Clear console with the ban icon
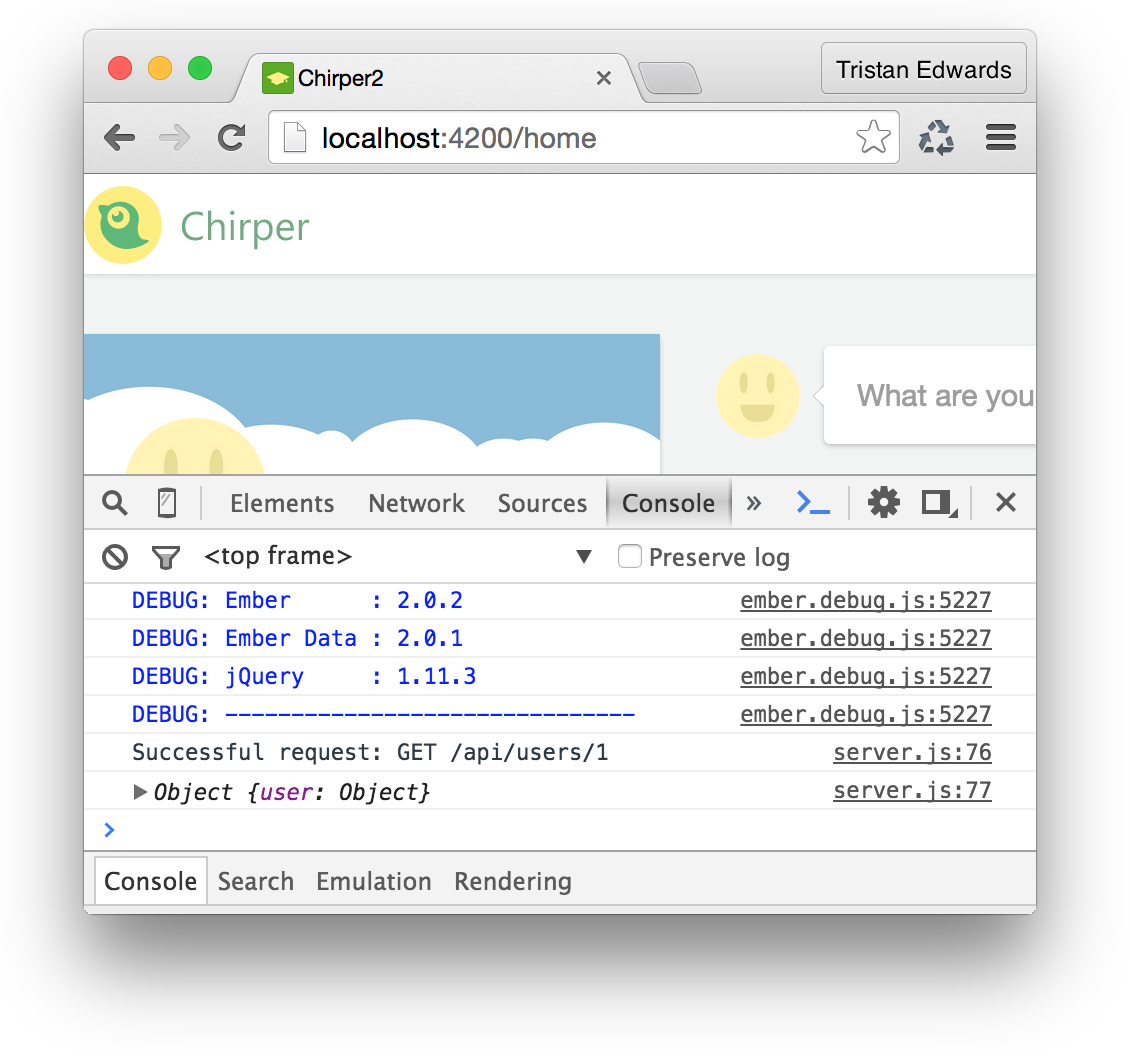1130x1056 pixels. 115,557
